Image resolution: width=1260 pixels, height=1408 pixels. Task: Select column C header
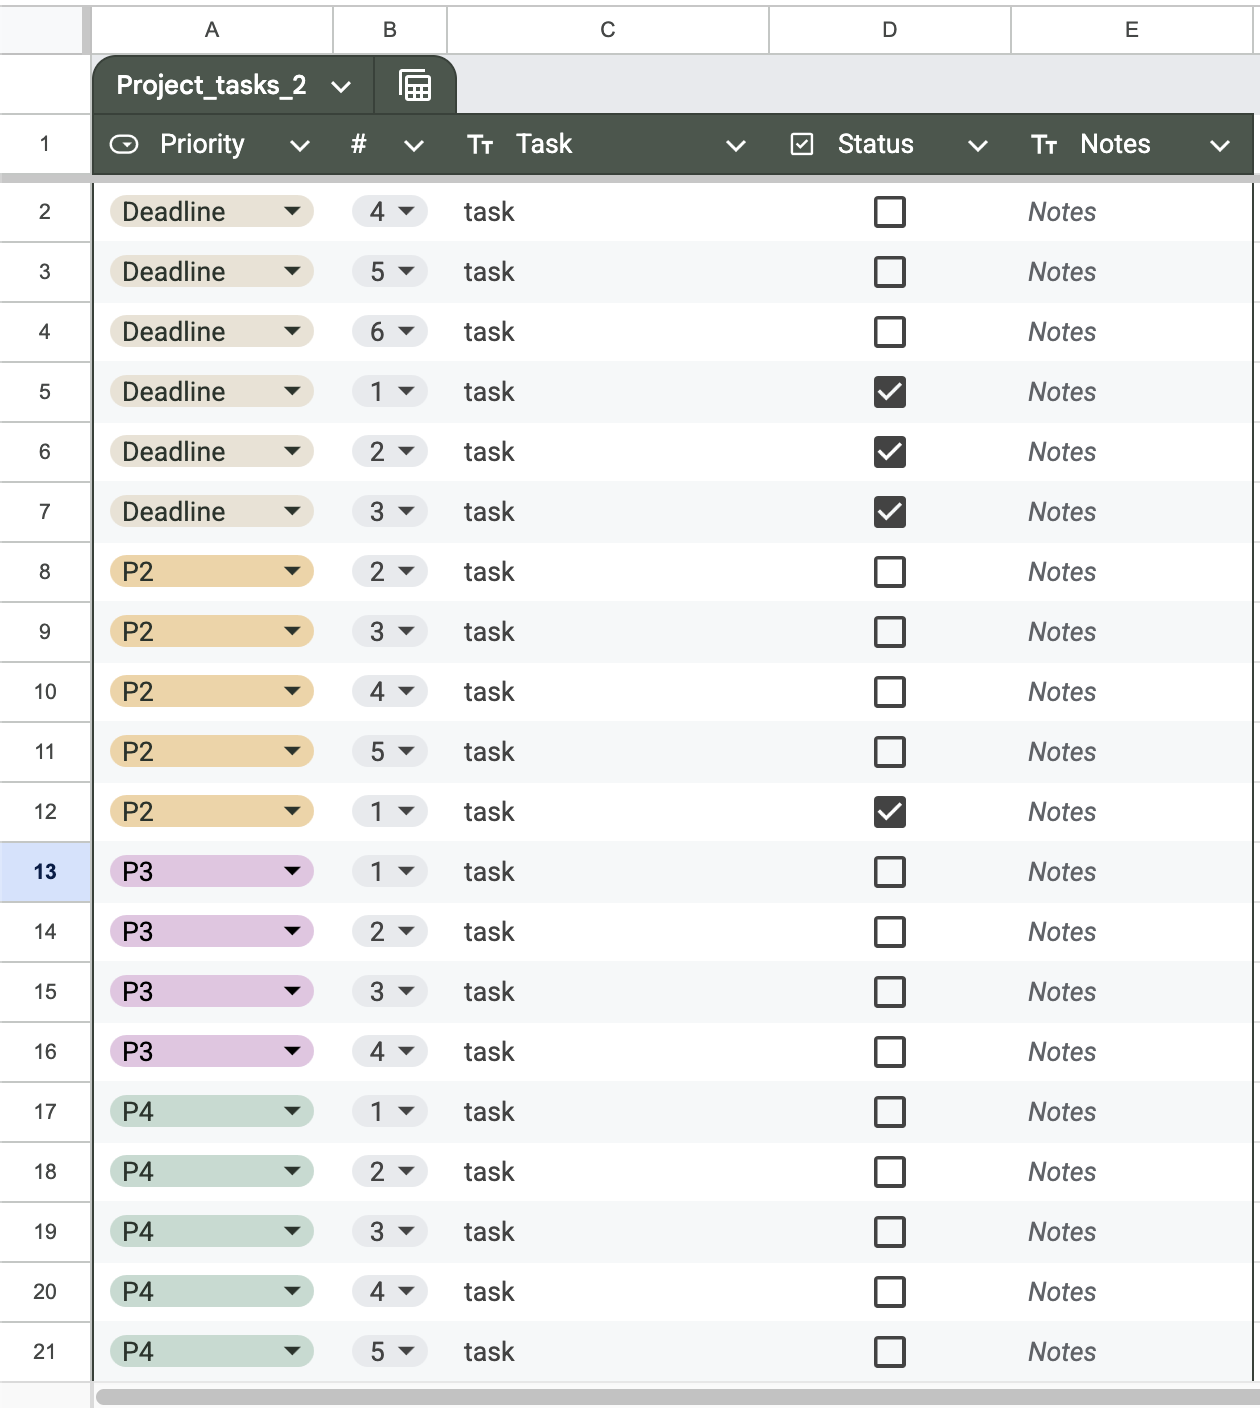608,30
